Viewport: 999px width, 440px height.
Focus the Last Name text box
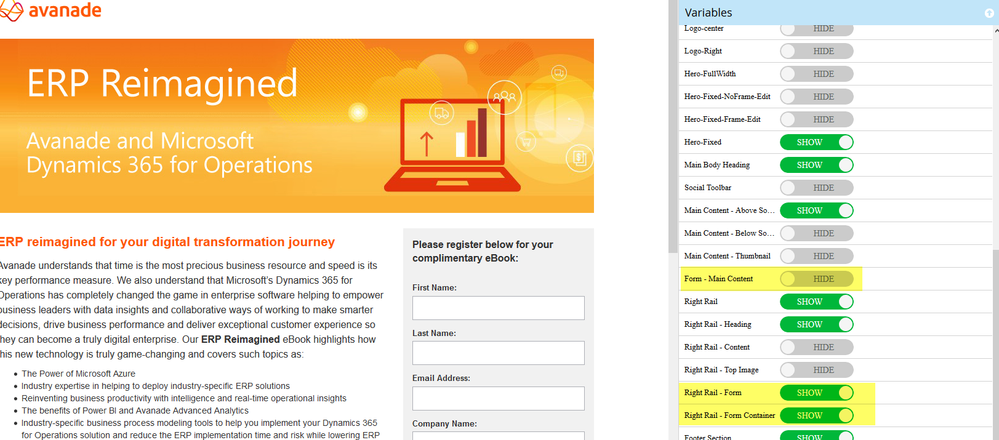coord(498,353)
